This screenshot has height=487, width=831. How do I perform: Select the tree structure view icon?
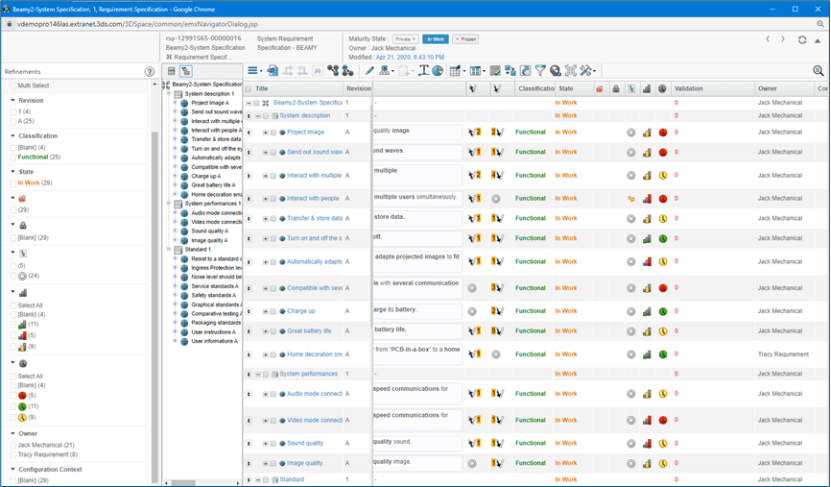point(186,71)
